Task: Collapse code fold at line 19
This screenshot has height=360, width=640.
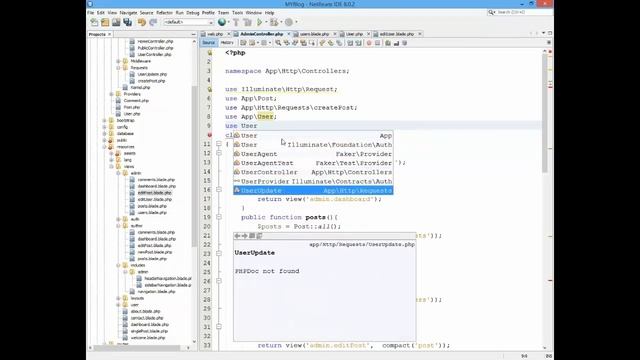Action: tap(219, 217)
